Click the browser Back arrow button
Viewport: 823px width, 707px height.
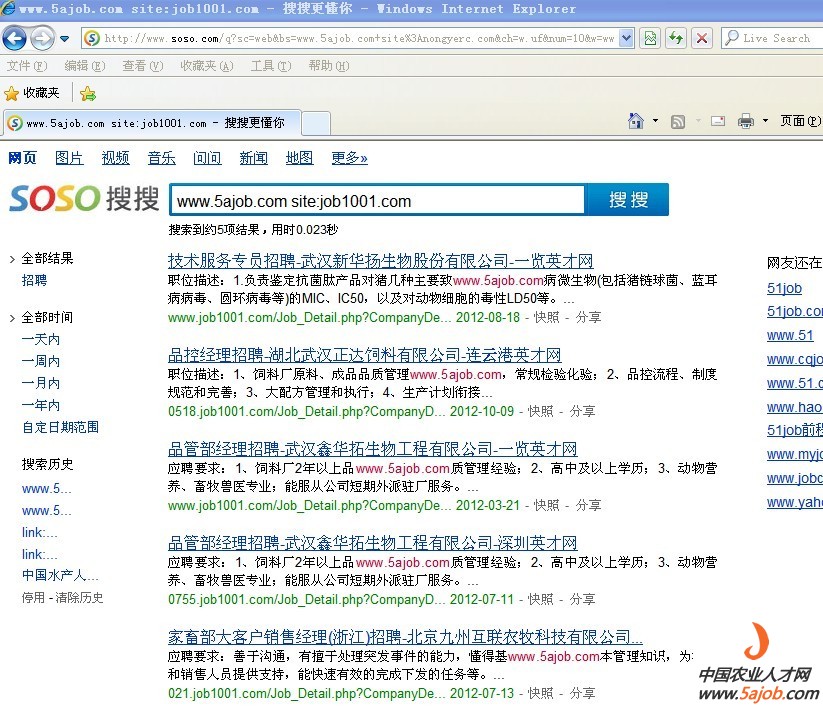click(15, 39)
